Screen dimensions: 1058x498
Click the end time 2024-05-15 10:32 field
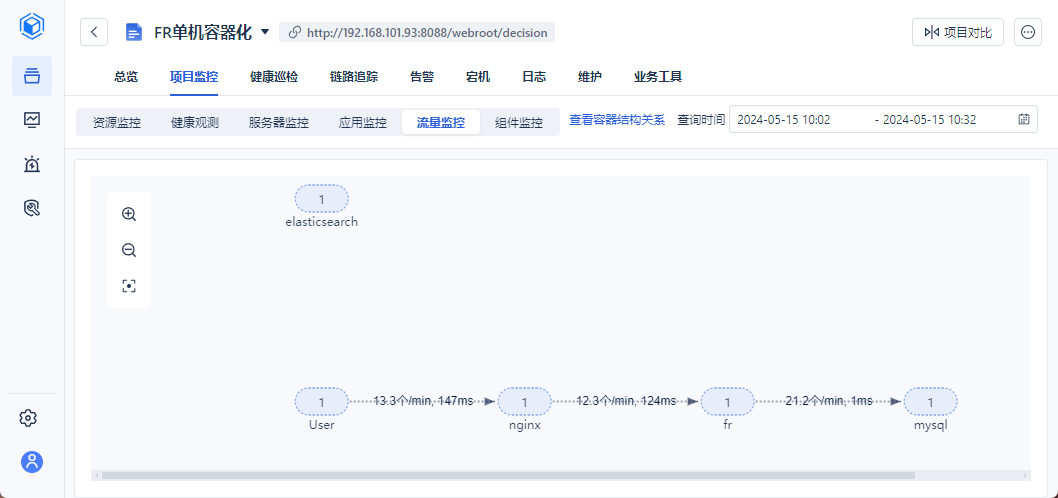(929, 120)
